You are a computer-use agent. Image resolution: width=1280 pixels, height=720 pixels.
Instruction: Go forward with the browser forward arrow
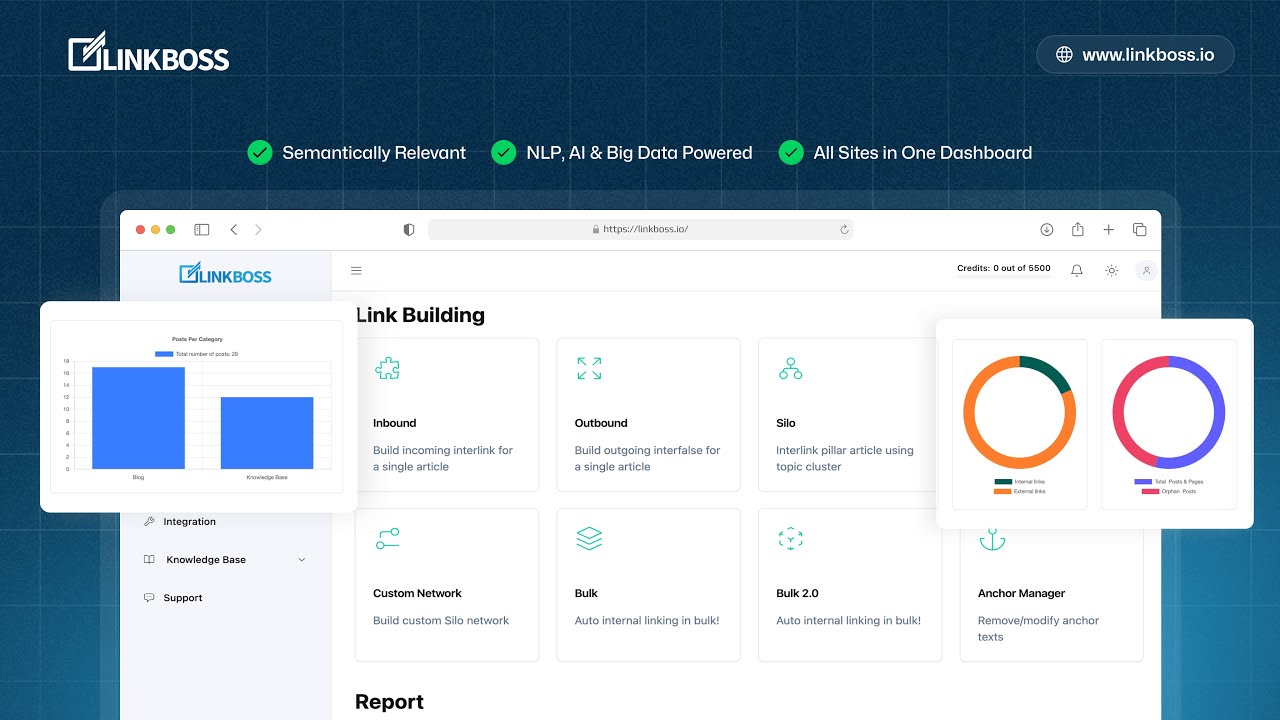tap(258, 229)
